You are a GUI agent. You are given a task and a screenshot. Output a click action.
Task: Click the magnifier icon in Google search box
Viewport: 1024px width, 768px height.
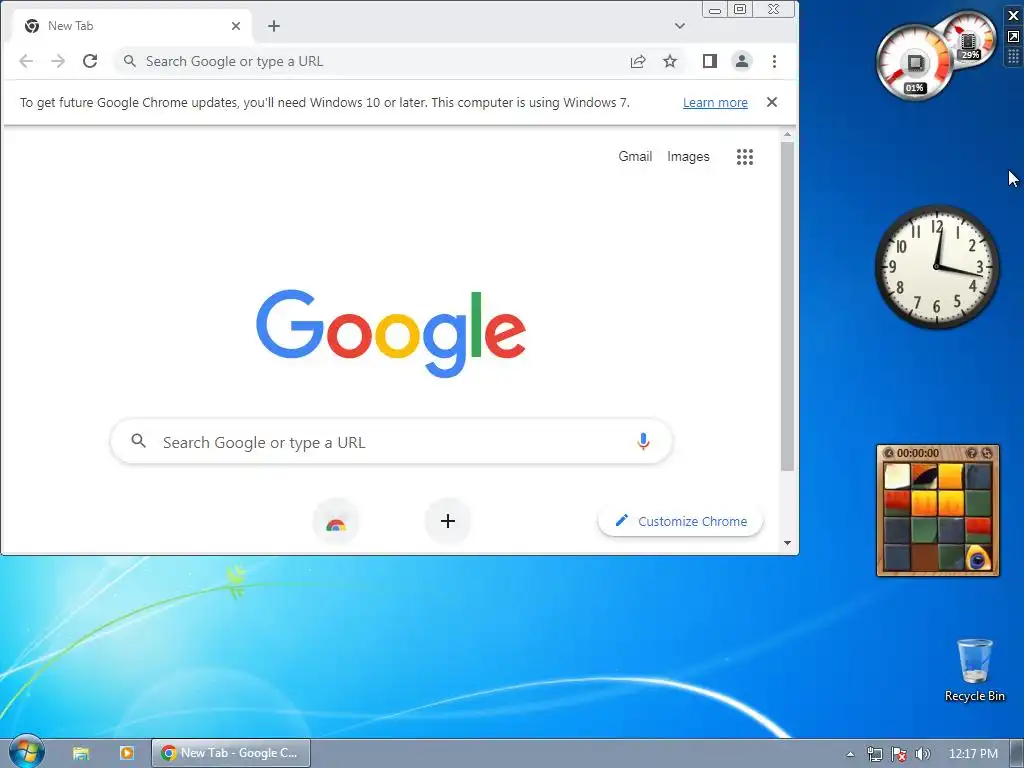[138, 441]
